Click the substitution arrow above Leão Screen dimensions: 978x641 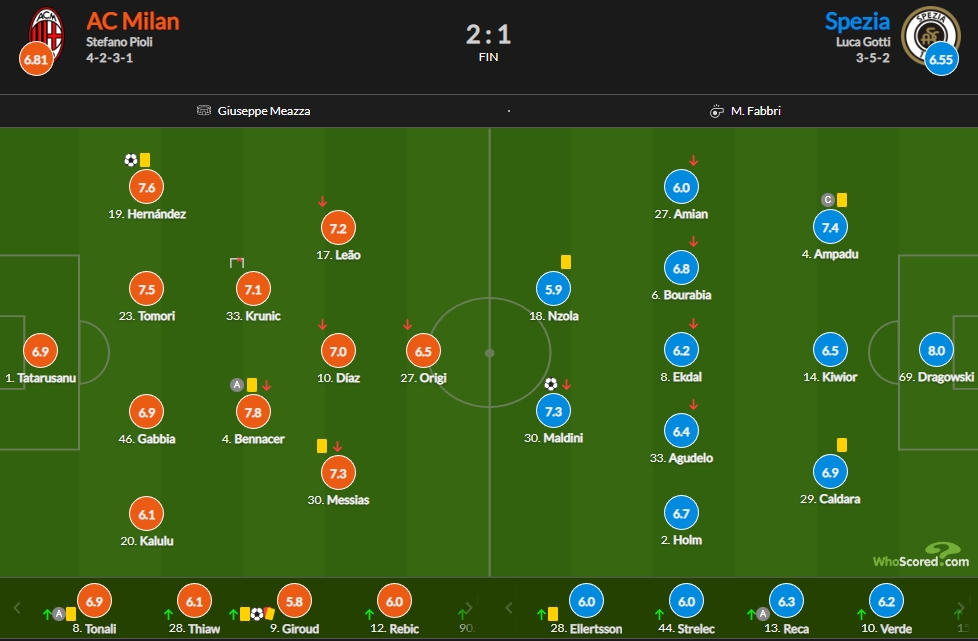[x=322, y=201]
